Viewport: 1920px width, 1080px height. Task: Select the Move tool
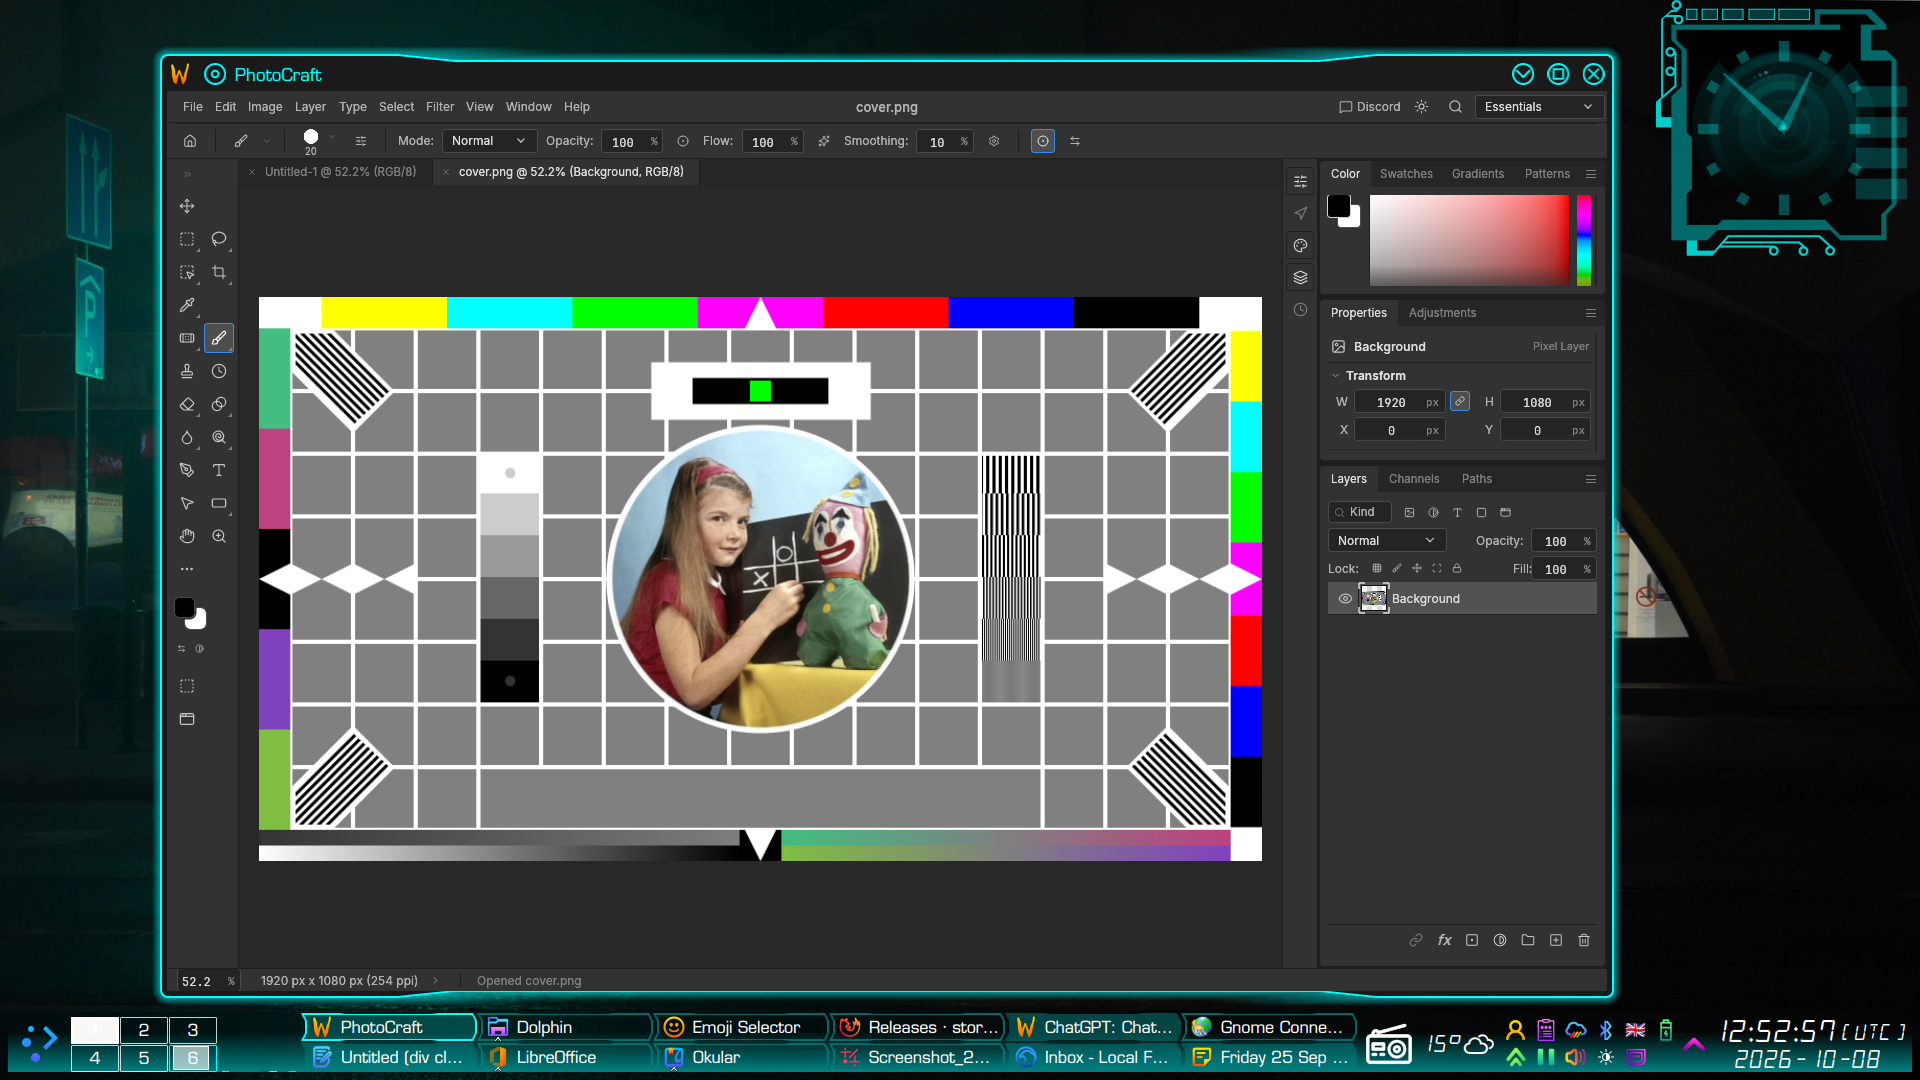tap(187, 206)
